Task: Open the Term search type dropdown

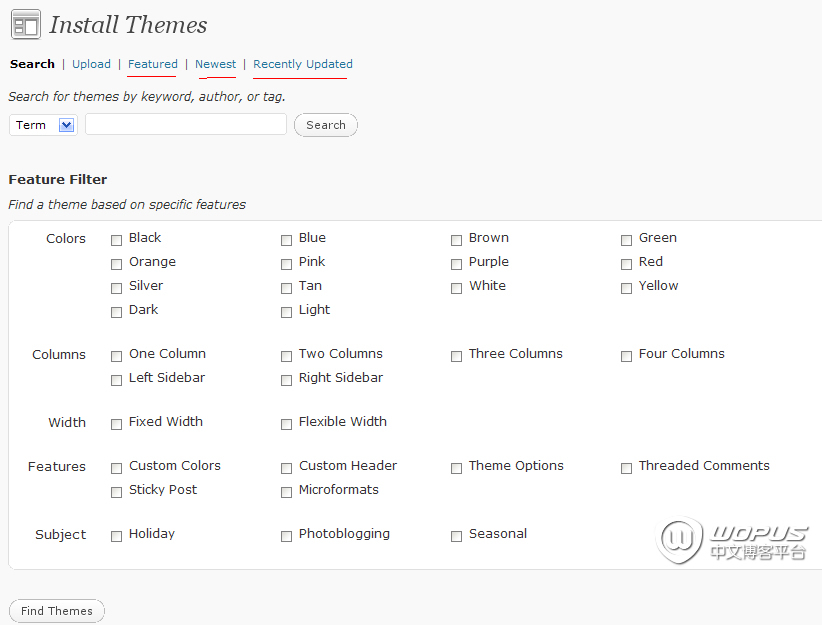Action: click(43, 125)
